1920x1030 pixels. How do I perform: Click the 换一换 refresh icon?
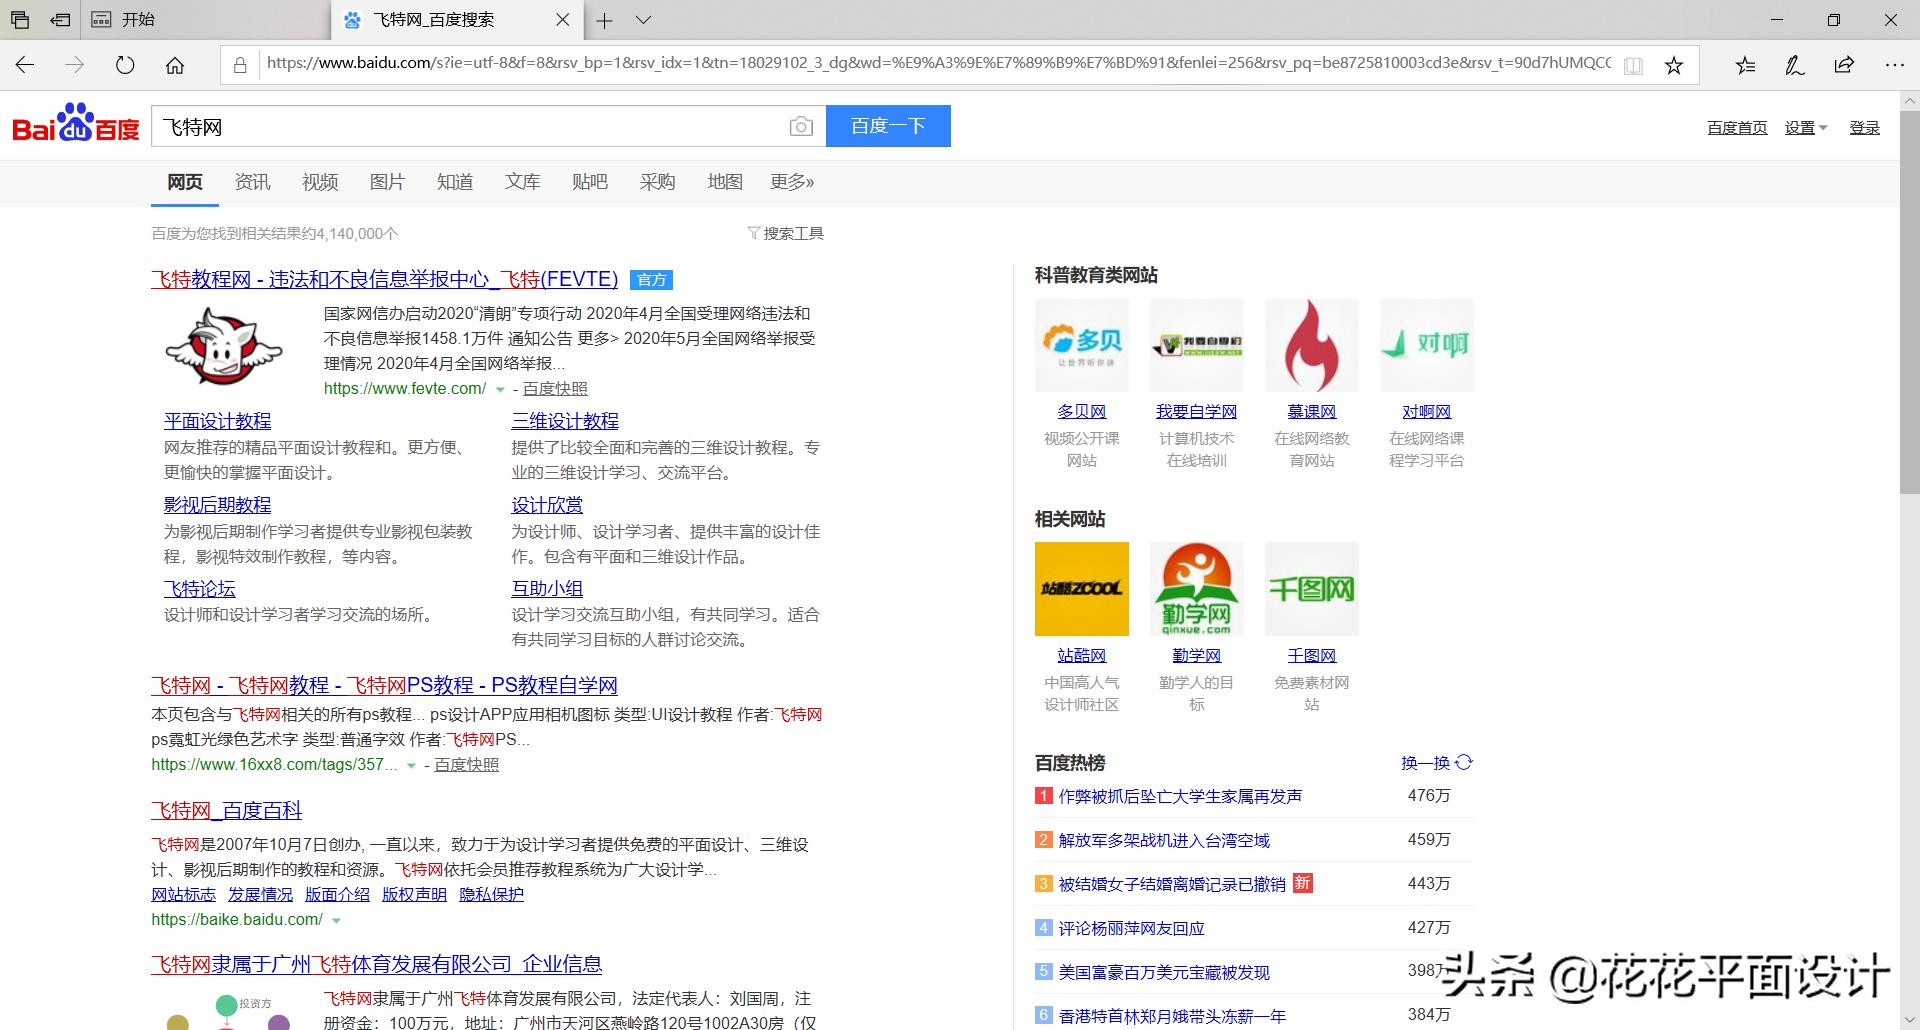point(1464,762)
